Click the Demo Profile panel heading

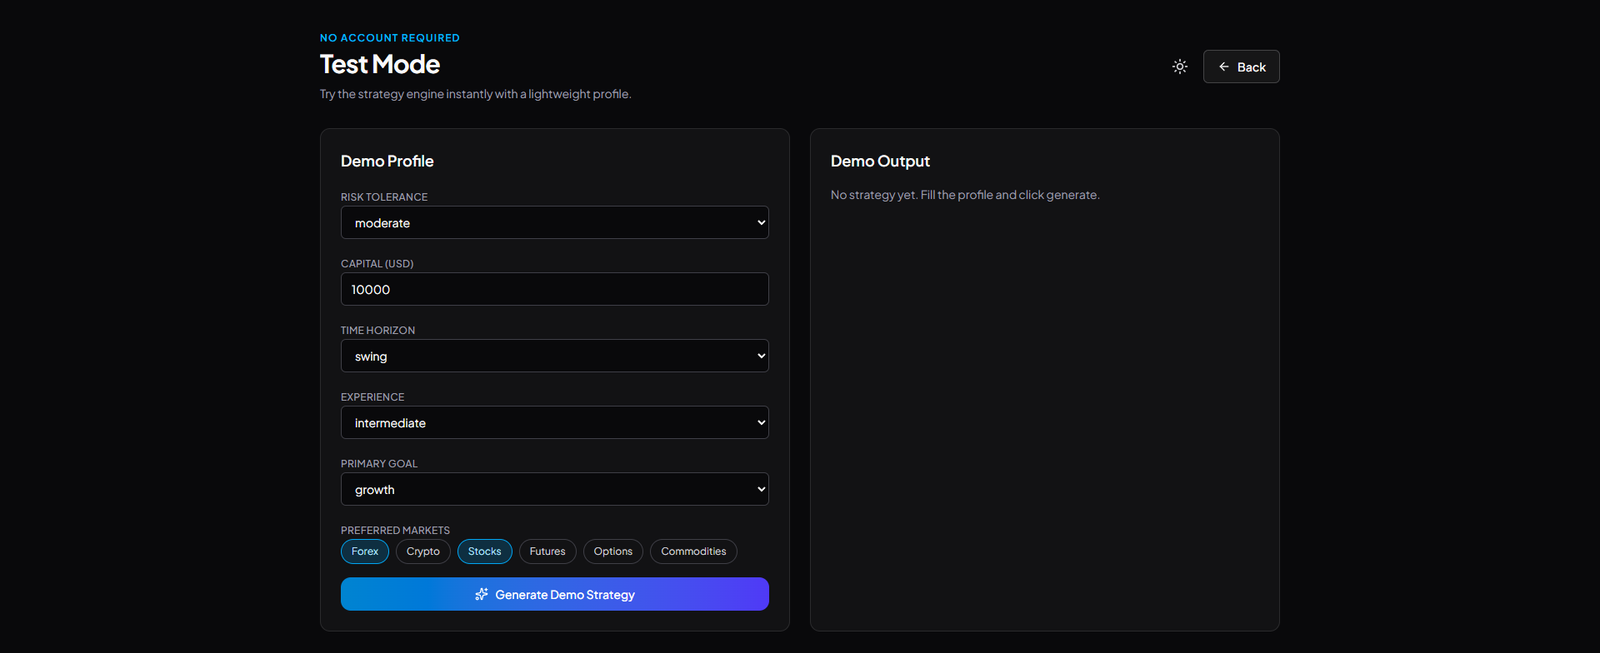click(x=387, y=161)
